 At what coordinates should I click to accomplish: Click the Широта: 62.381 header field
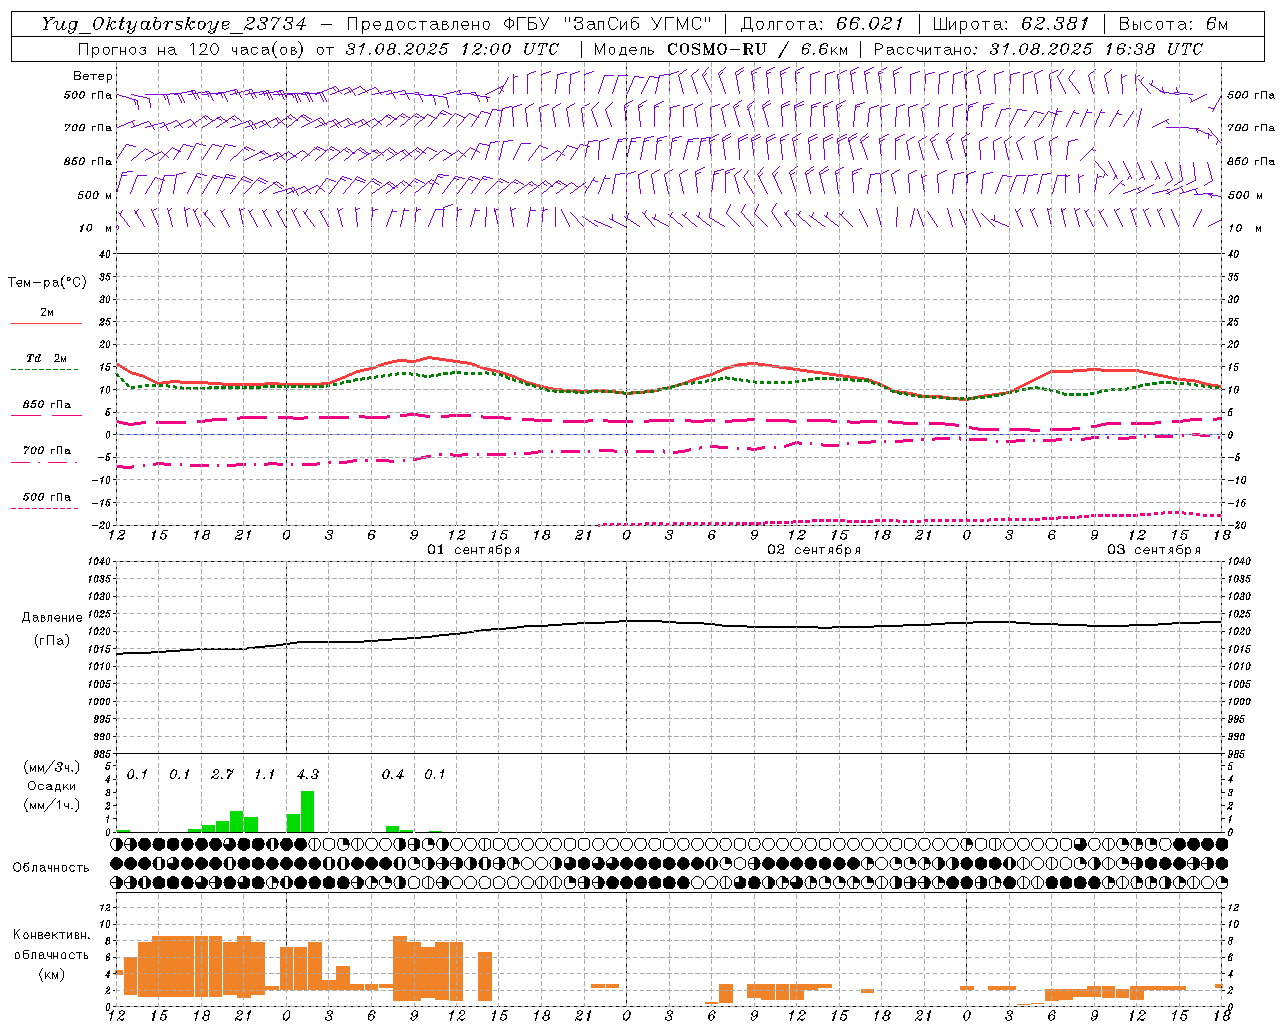click(1010, 24)
